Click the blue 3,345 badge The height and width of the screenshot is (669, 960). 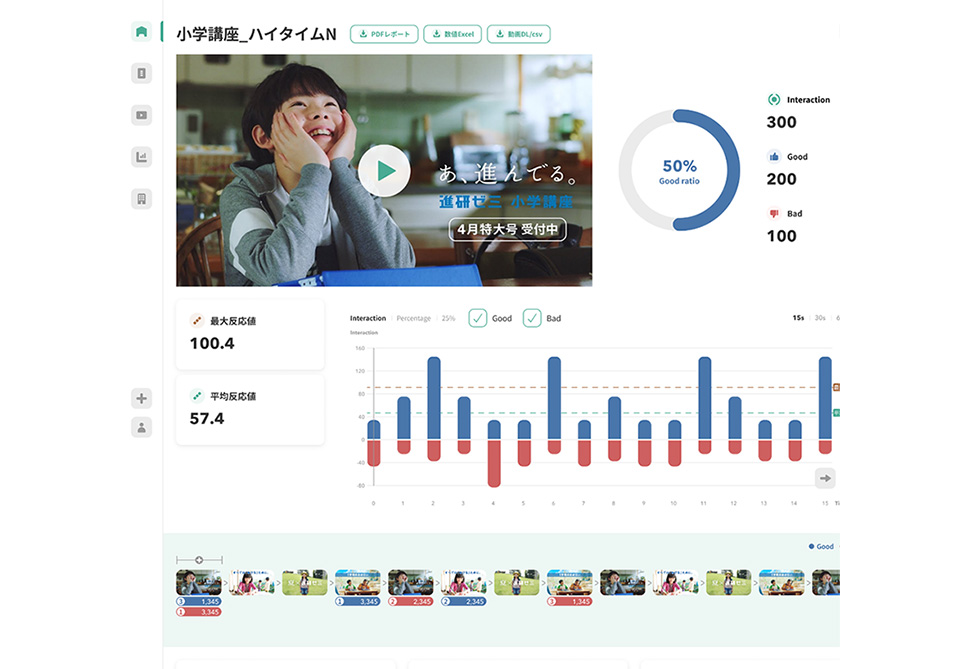pos(358,602)
